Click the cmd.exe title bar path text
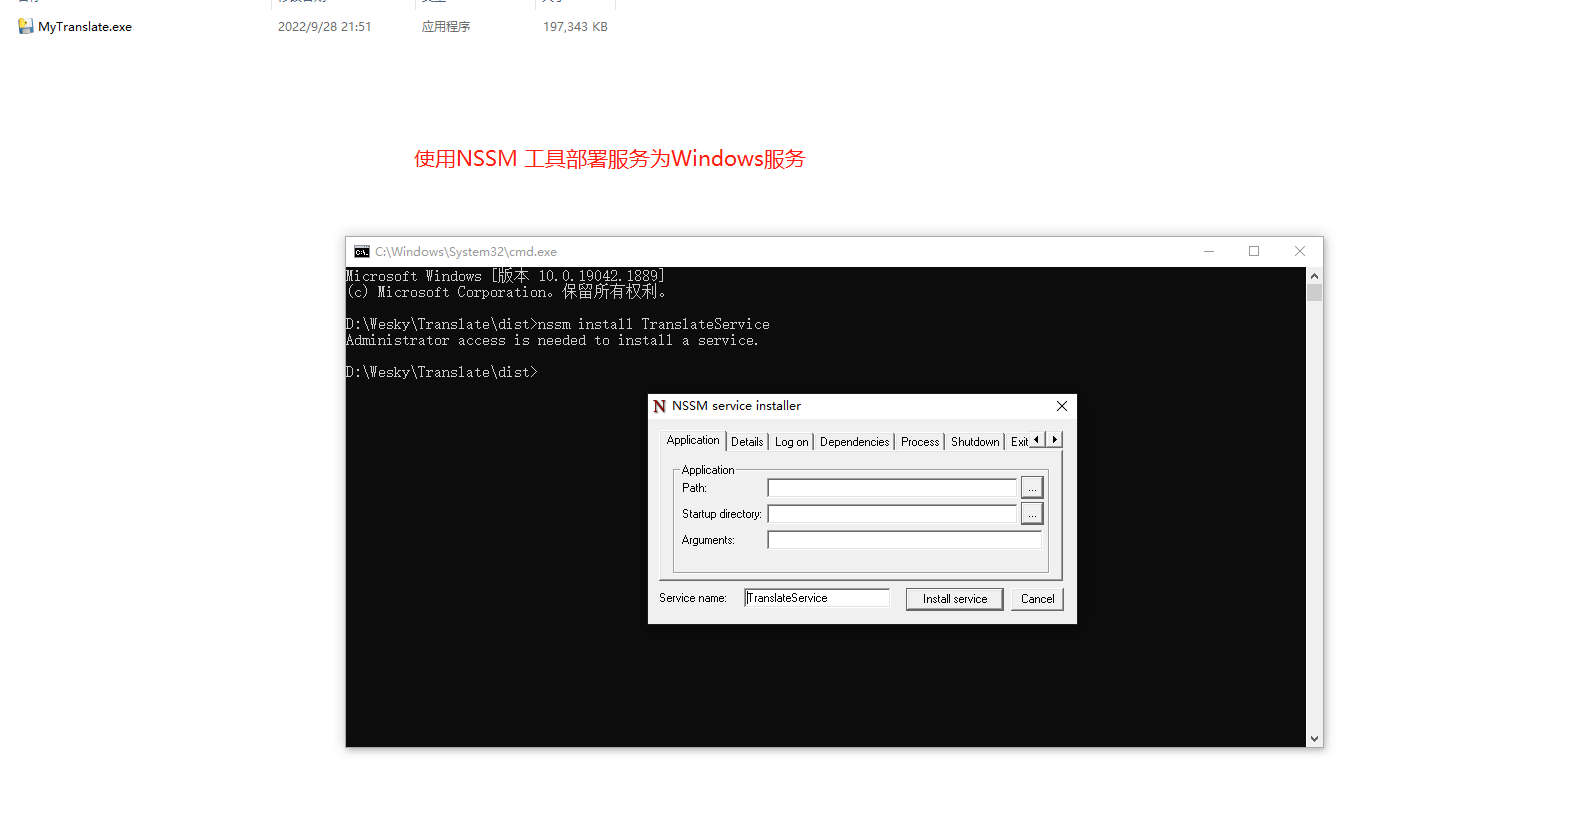 [x=466, y=252]
